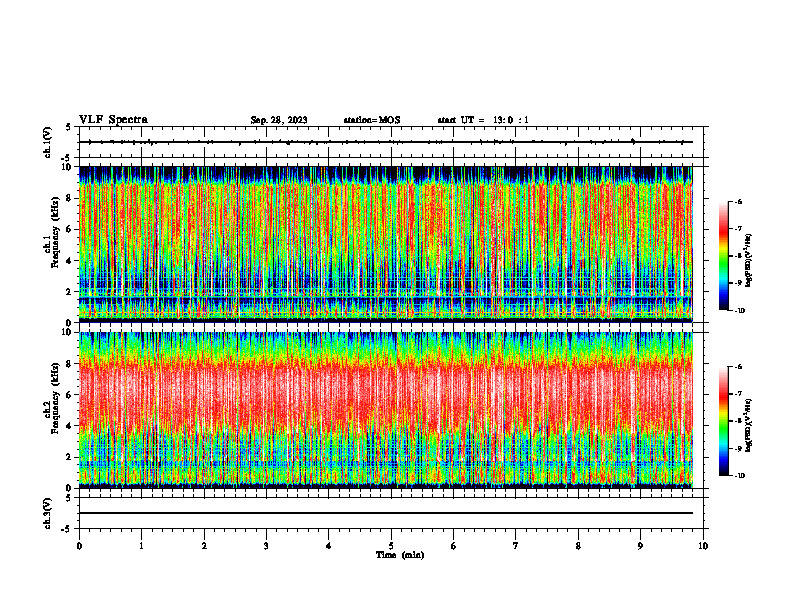Image resolution: width=792 pixels, height=612 pixels.
Task: Click the 'VLF Spectra' plot title
Action: pyautogui.click(x=113, y=120)
